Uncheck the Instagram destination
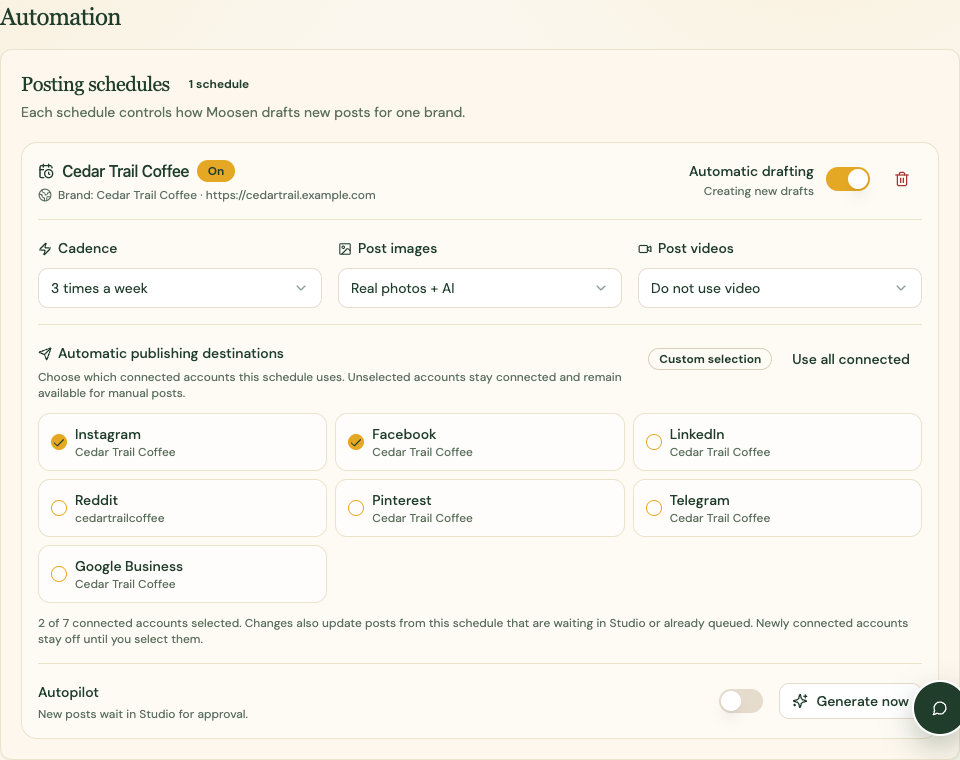Viewport: 960px width, 760px height. [182, 442]
